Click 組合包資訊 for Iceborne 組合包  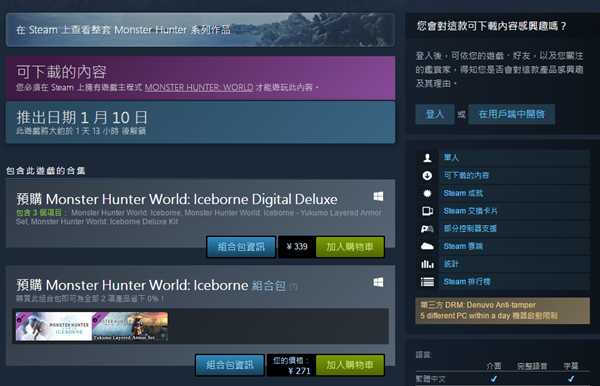(230, 365)
